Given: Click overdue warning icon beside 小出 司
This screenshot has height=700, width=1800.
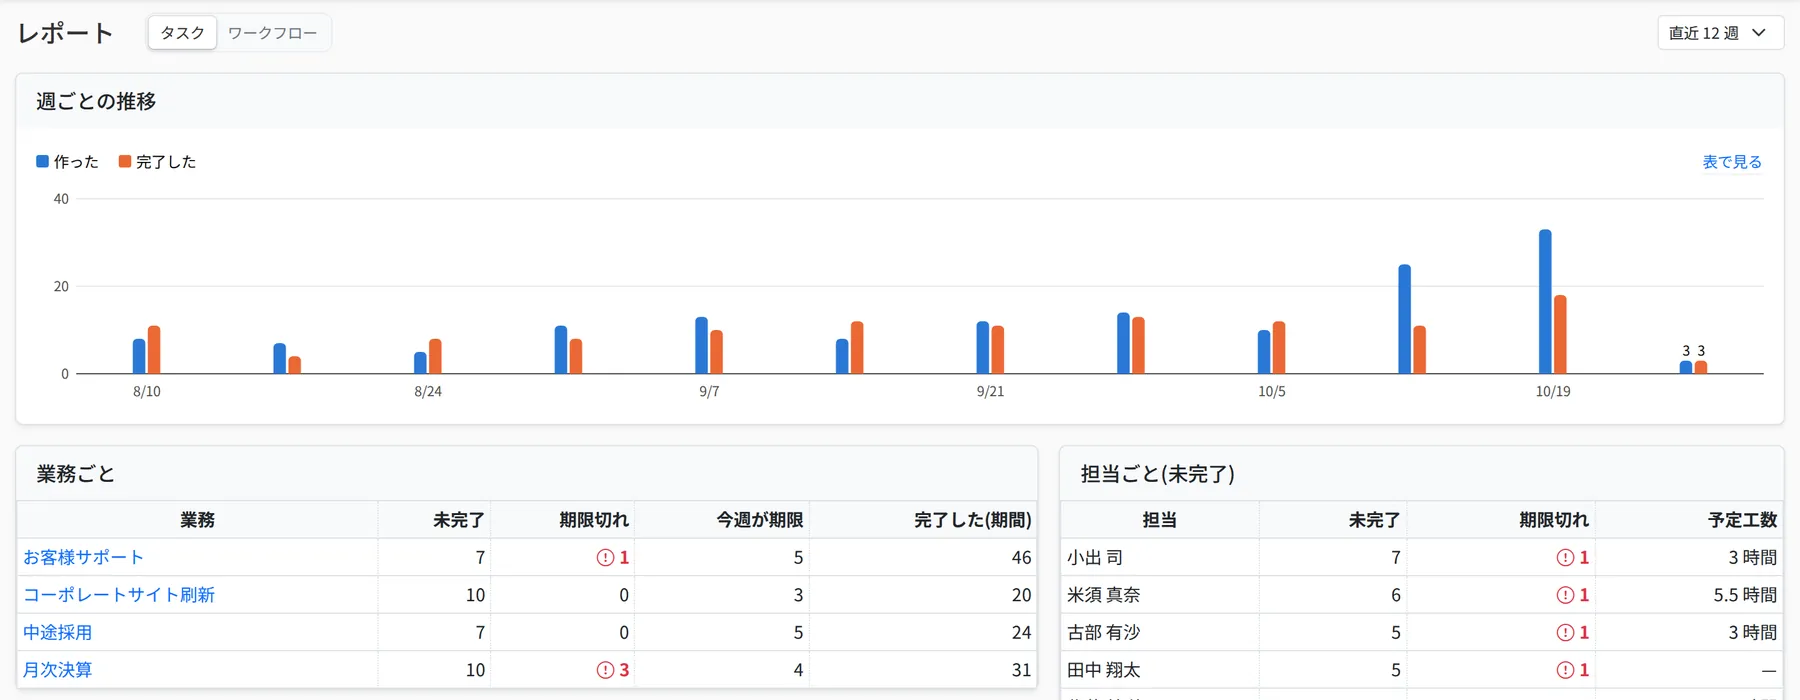Looking at the screenshot, I should pyautogui.click(x=1565, y=558).
